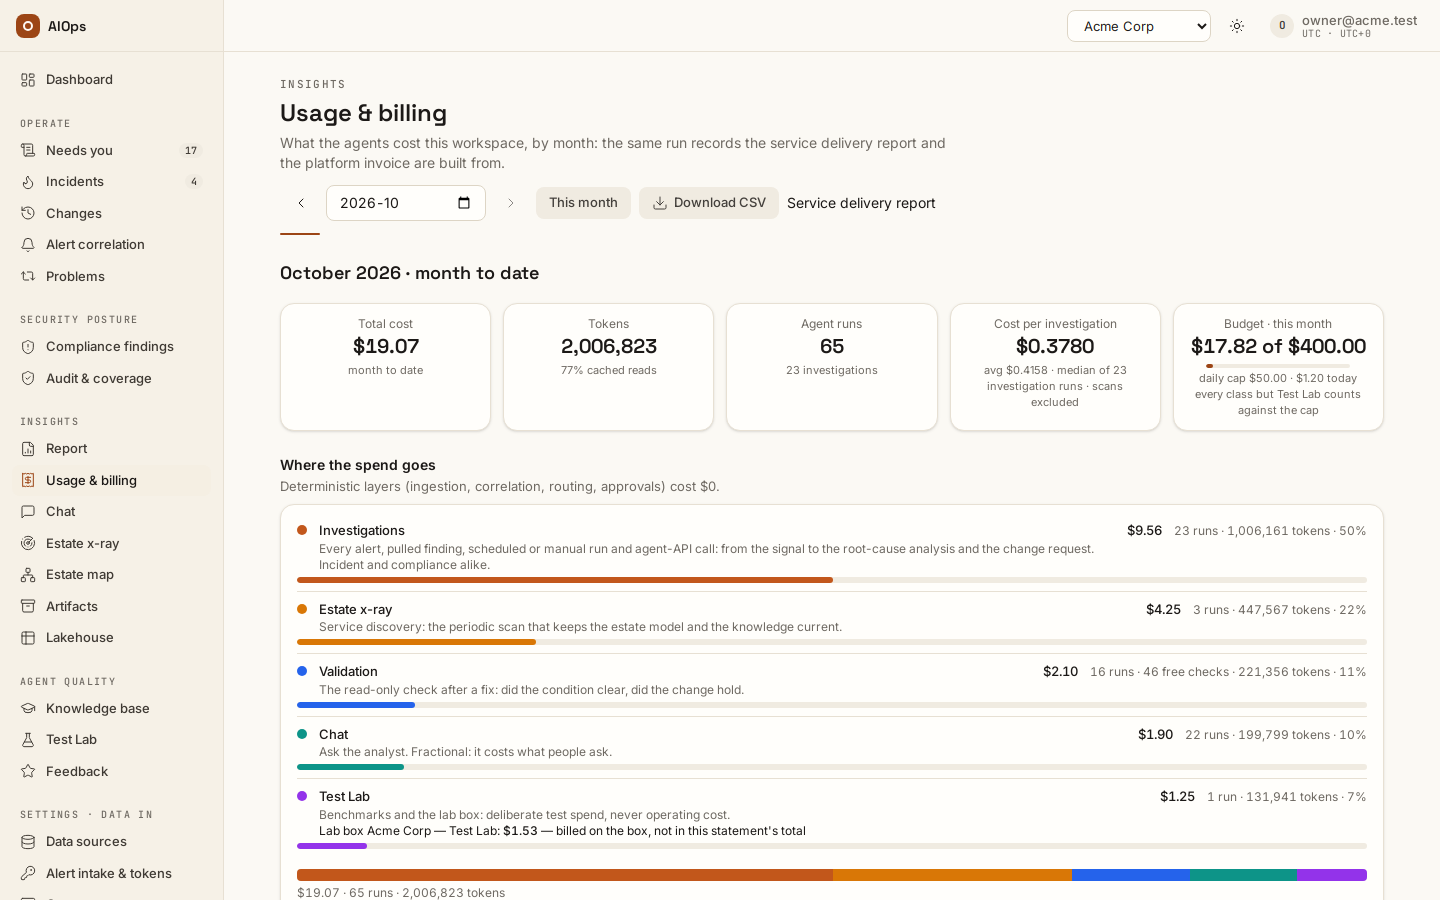
Task: Open the Needs you queue
Action: 112,151
